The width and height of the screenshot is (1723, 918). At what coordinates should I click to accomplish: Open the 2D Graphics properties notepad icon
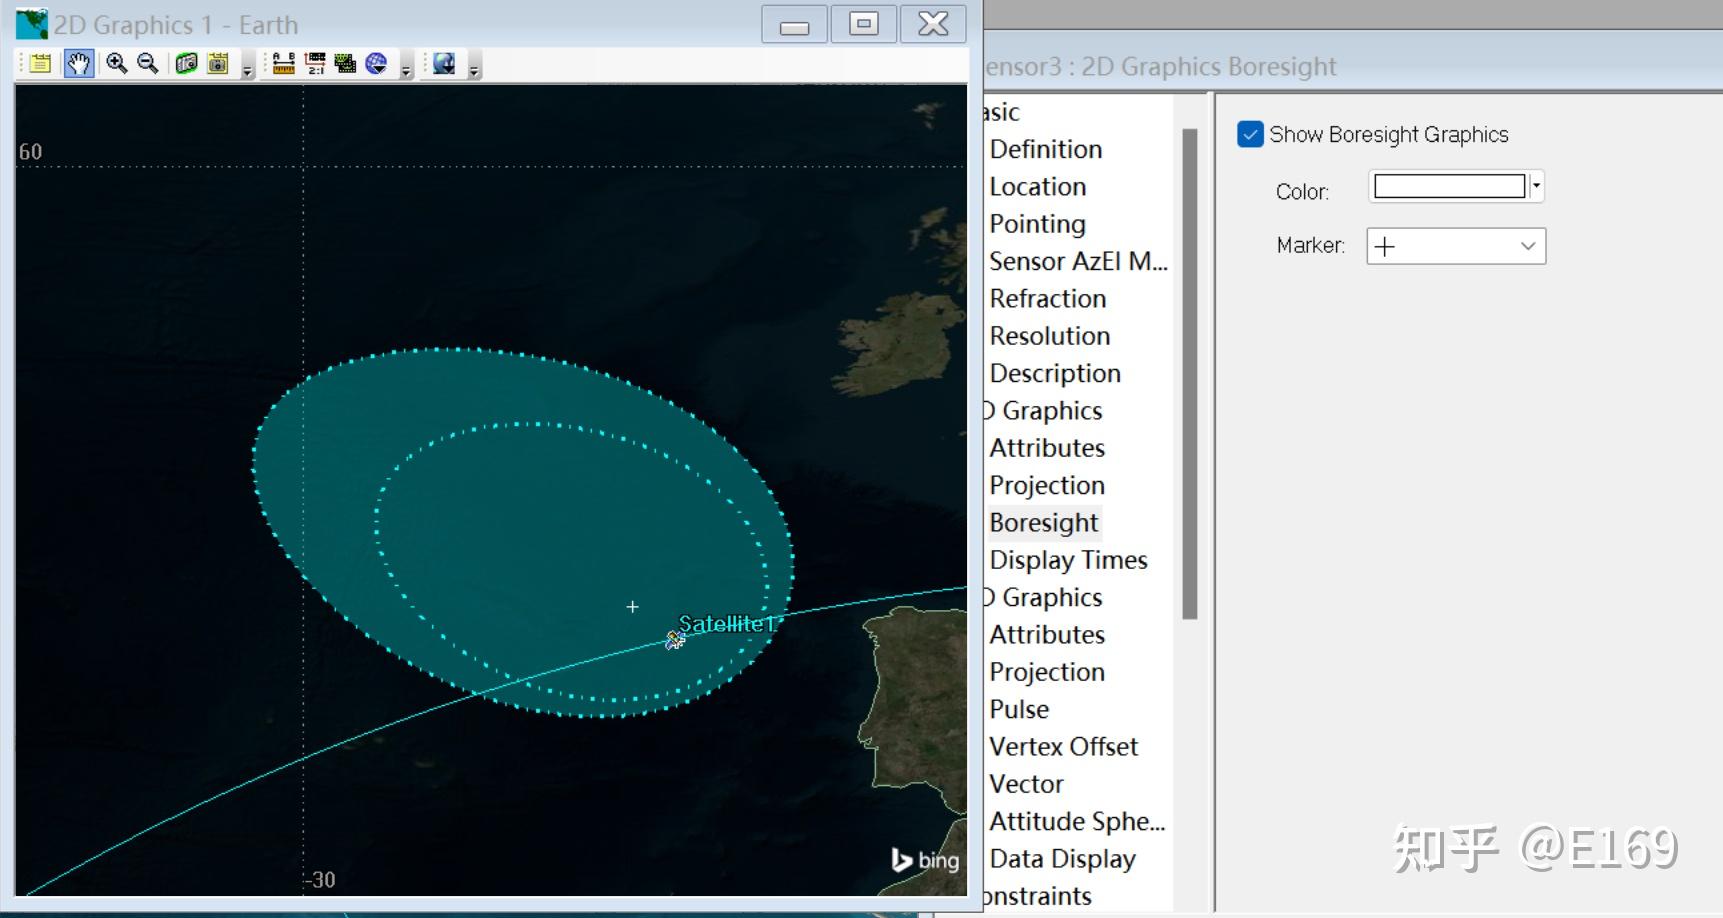(x=40, y=64)
